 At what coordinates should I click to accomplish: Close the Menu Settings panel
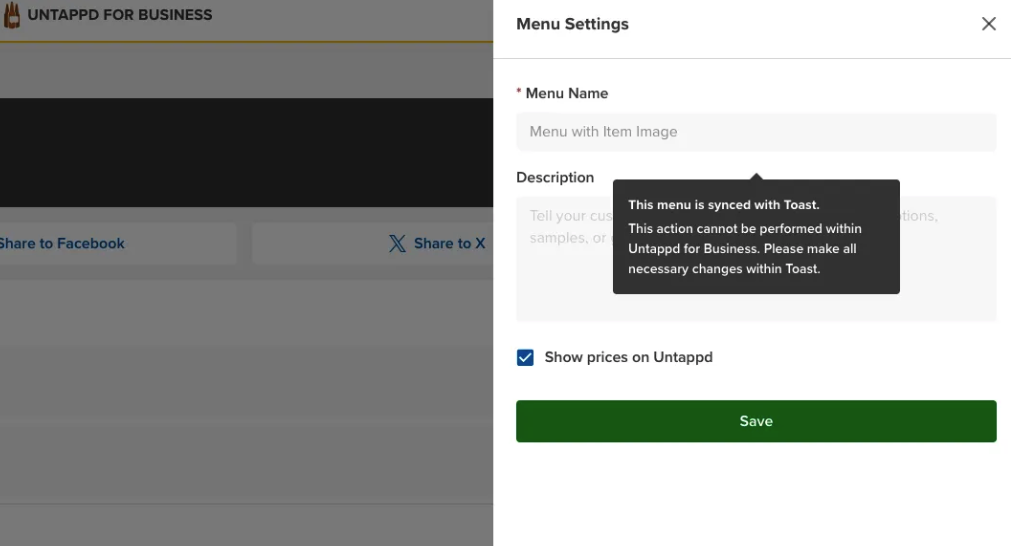coord(988,24)
